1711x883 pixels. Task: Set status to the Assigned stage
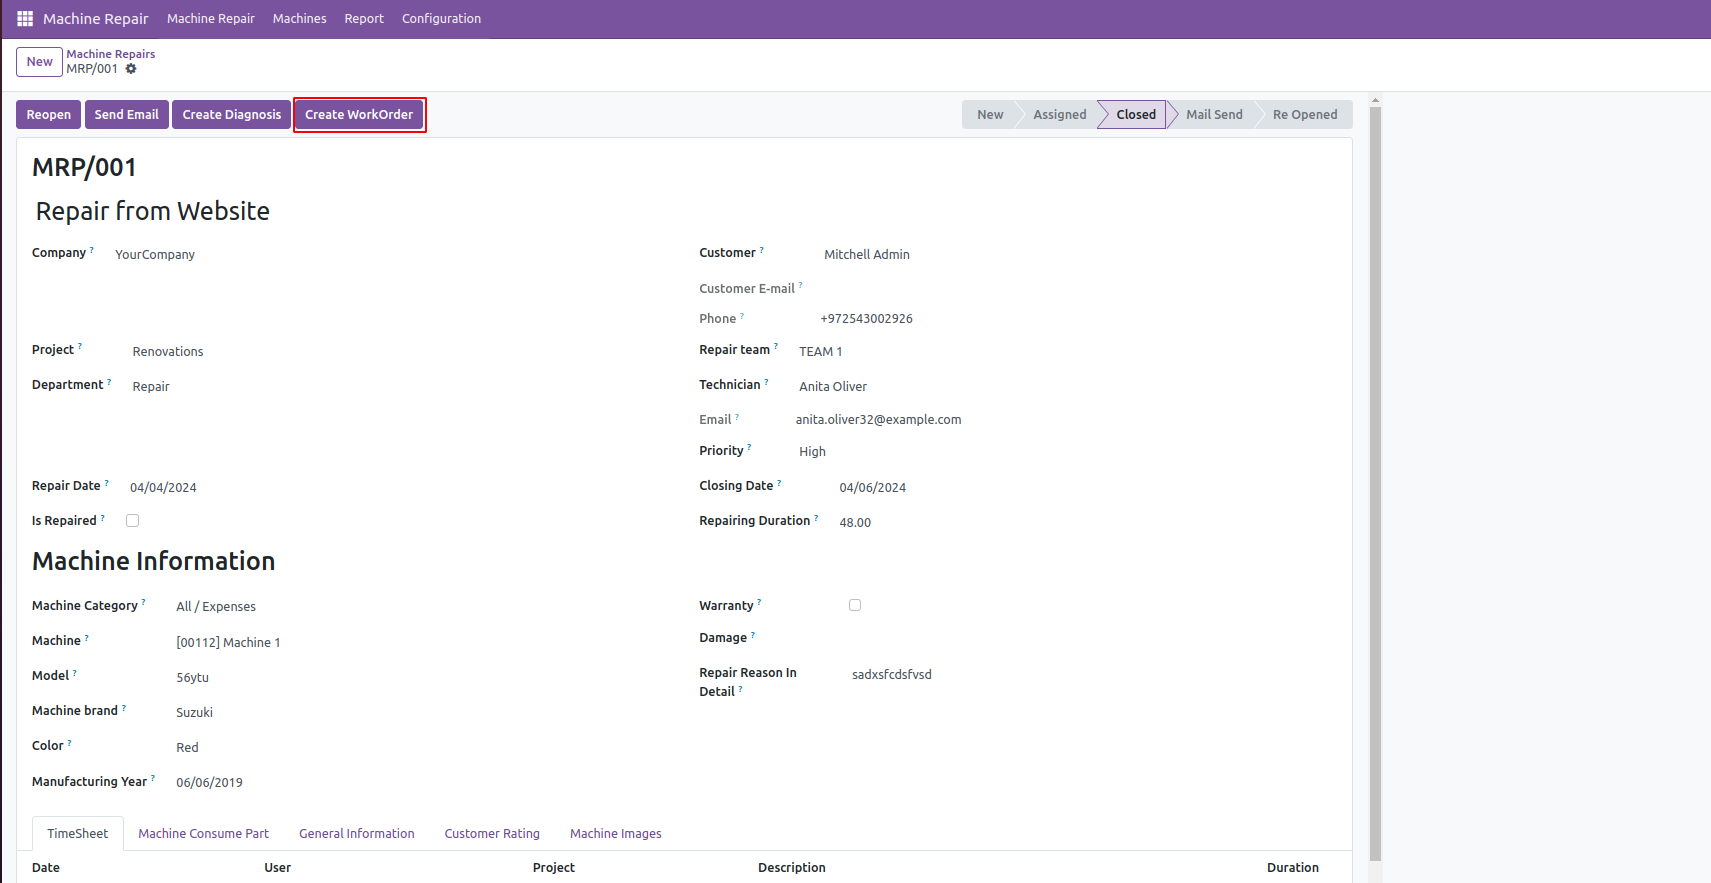(1060, 115)
